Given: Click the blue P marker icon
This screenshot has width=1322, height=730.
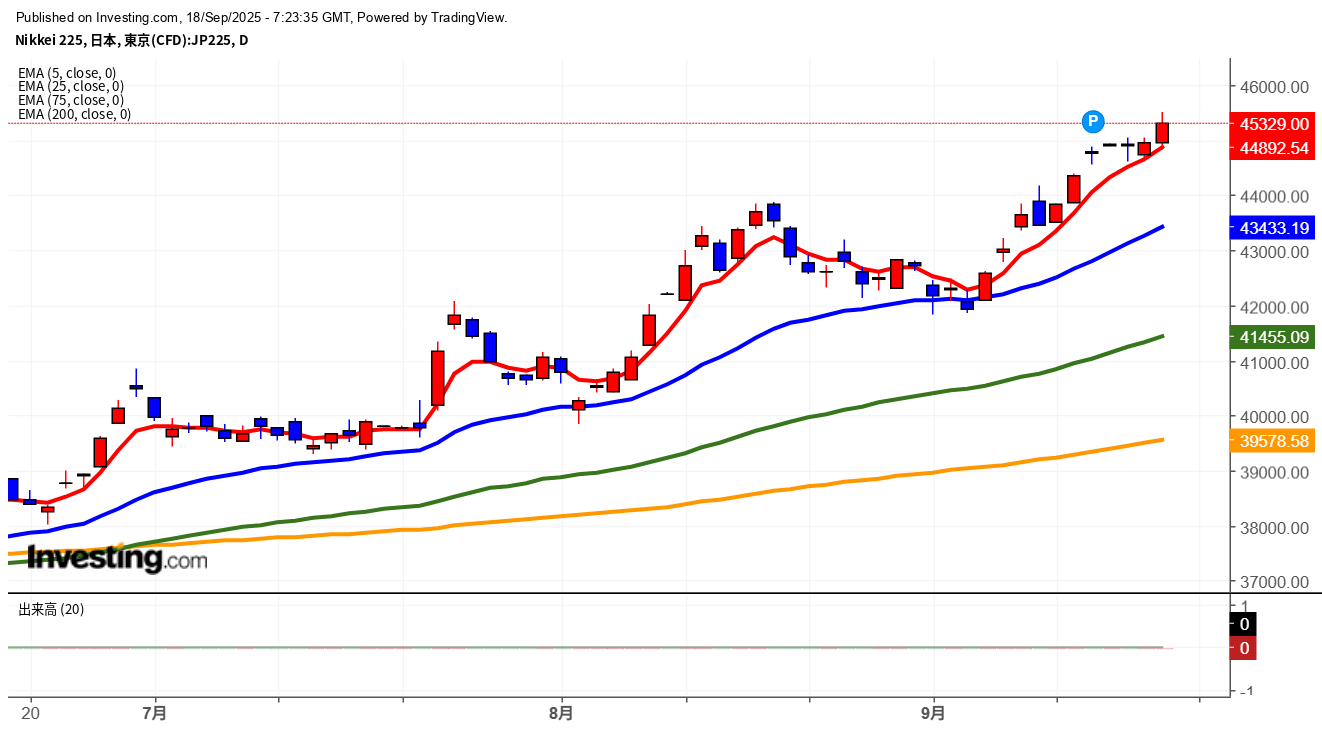Looking at the screenshot, I should (1093, 121).
